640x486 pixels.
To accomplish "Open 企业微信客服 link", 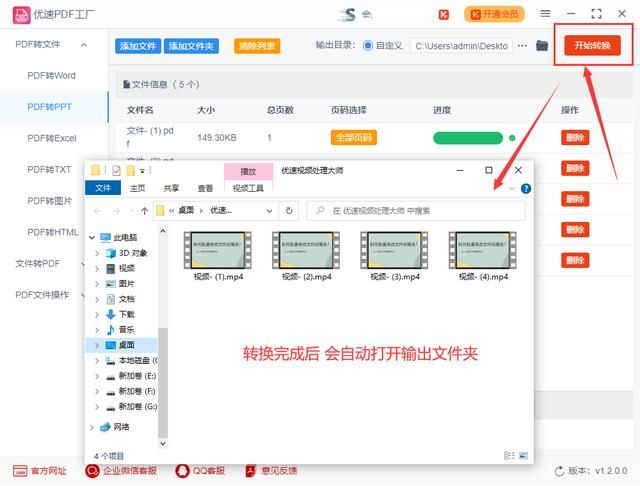I will [x=121, y=471].
